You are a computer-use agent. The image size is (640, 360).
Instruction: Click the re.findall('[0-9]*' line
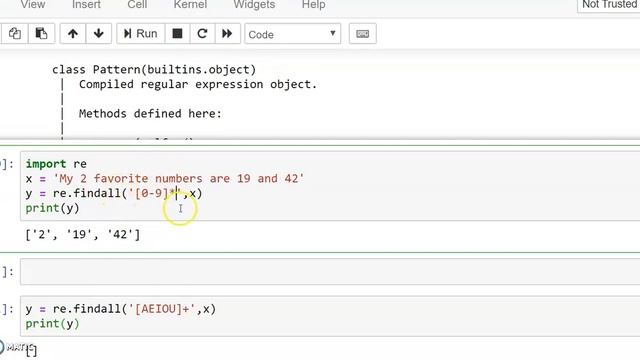point(113,193)
